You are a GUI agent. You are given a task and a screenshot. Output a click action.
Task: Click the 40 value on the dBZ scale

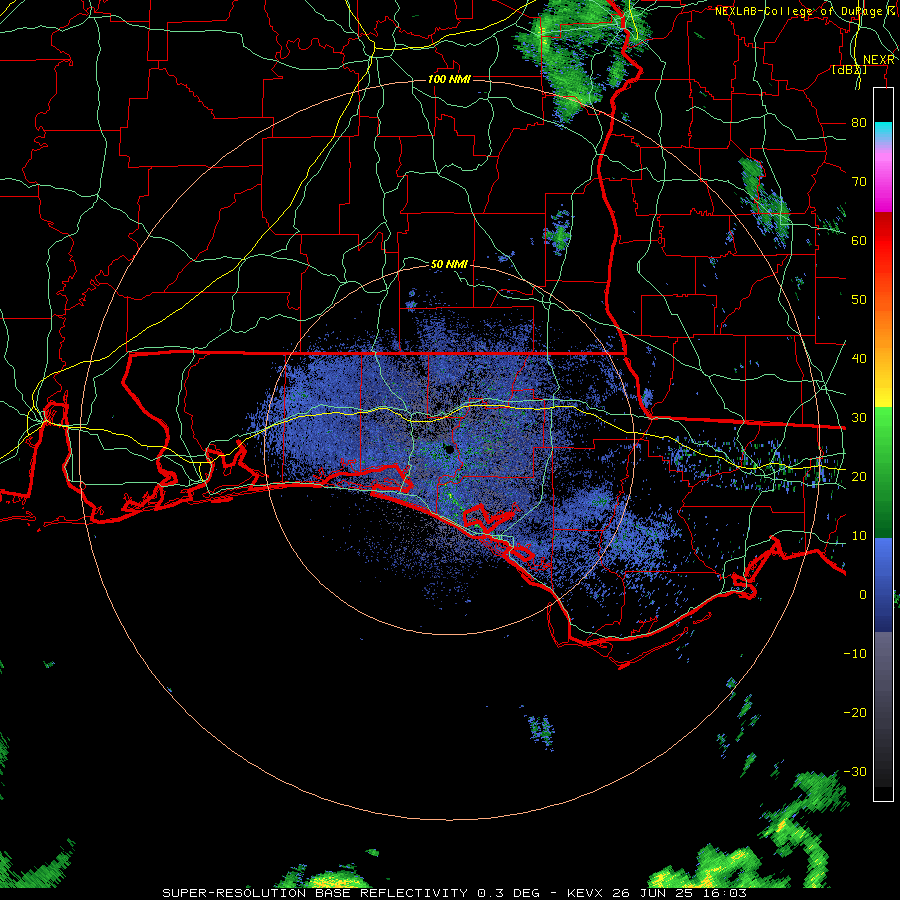click(859, 359)
